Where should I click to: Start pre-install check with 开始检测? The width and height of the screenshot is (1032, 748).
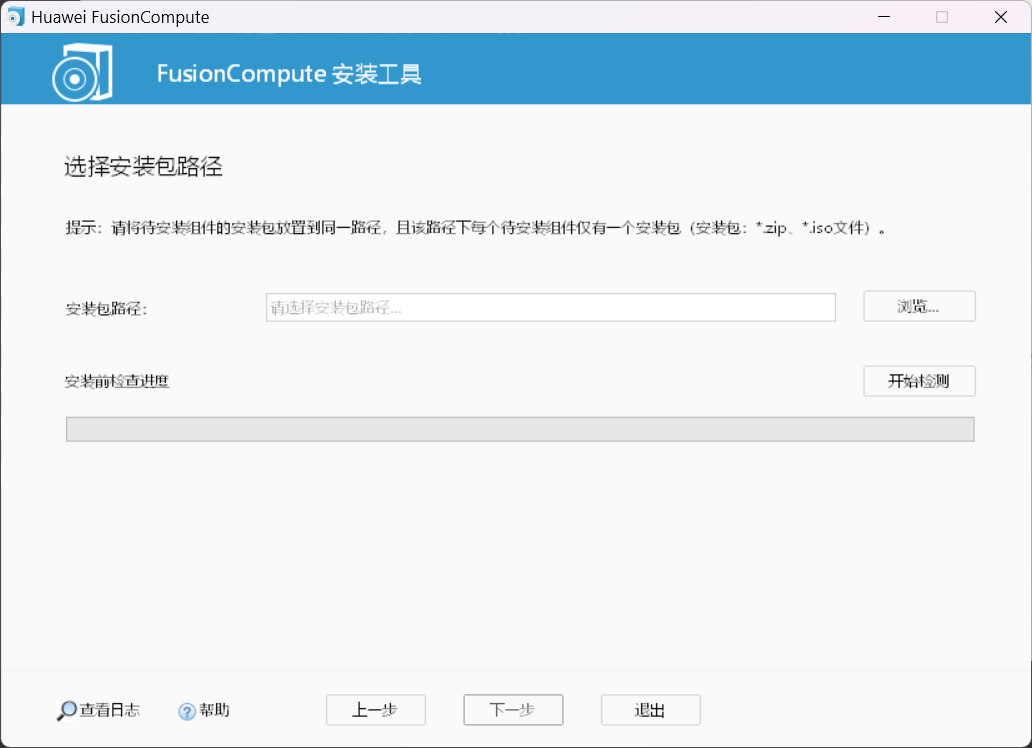pos(919,381)
